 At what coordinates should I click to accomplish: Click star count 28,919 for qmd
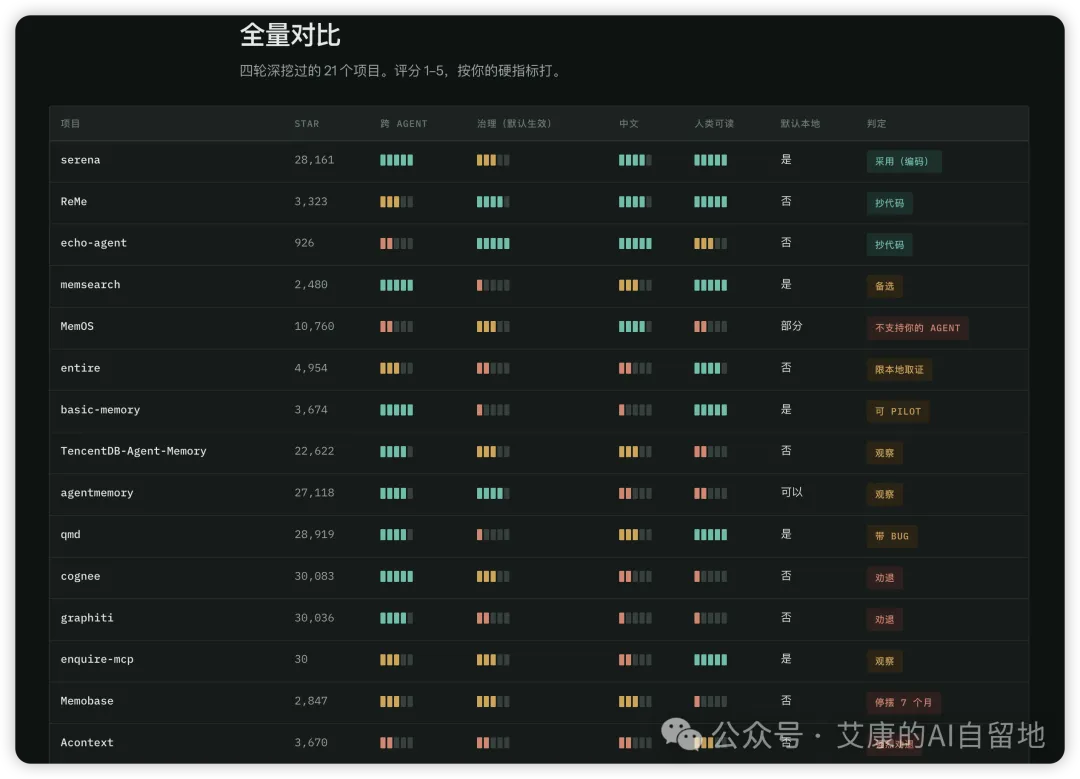click(x=314, y=534)
